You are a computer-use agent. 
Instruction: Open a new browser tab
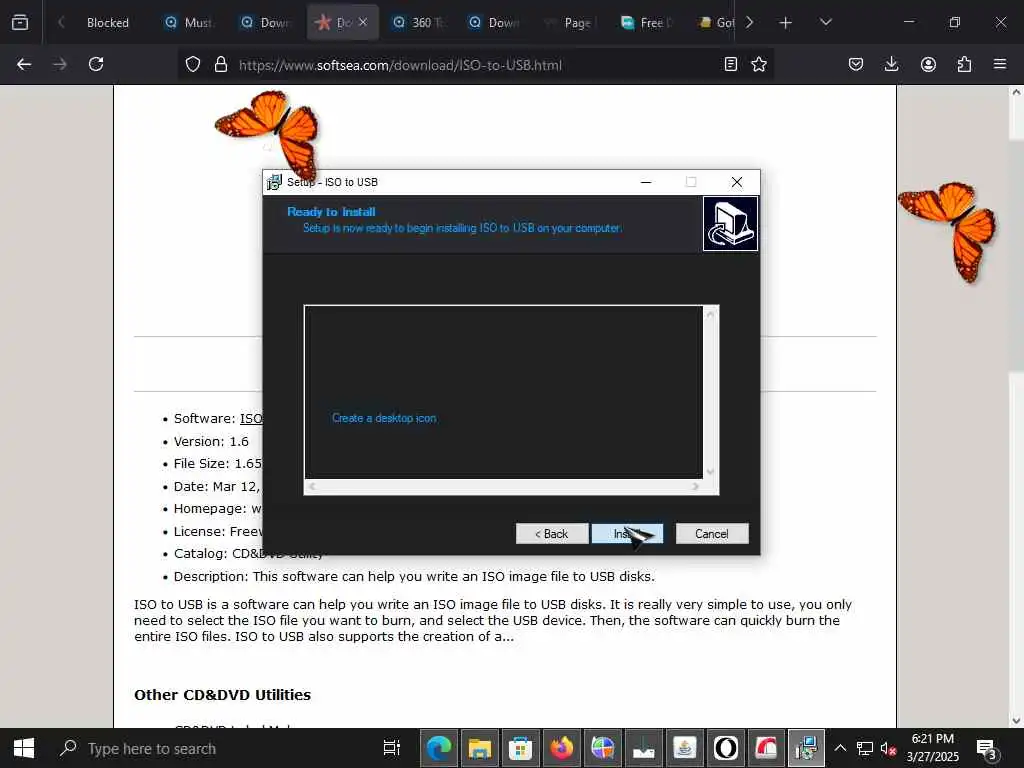[786, 23]
